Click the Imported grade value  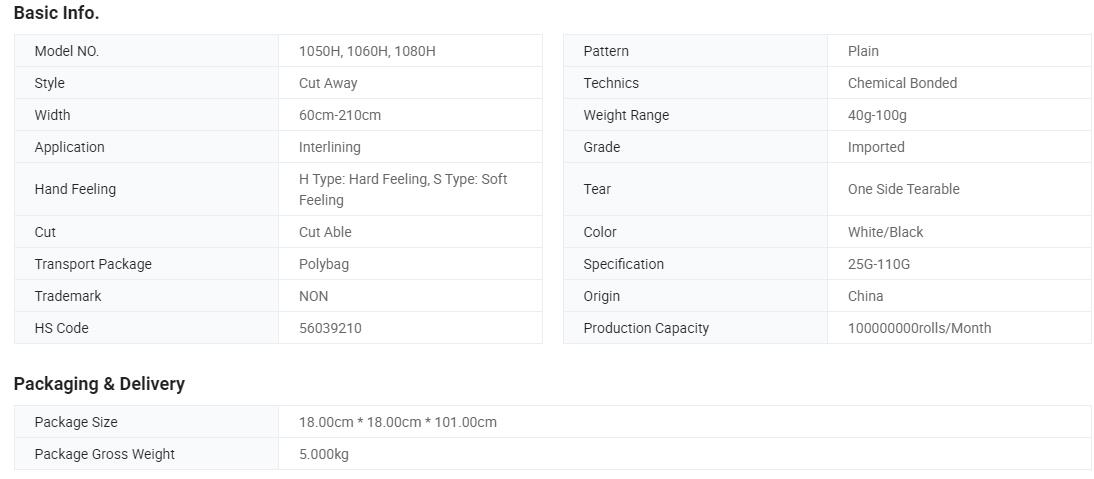pos(876,147)
